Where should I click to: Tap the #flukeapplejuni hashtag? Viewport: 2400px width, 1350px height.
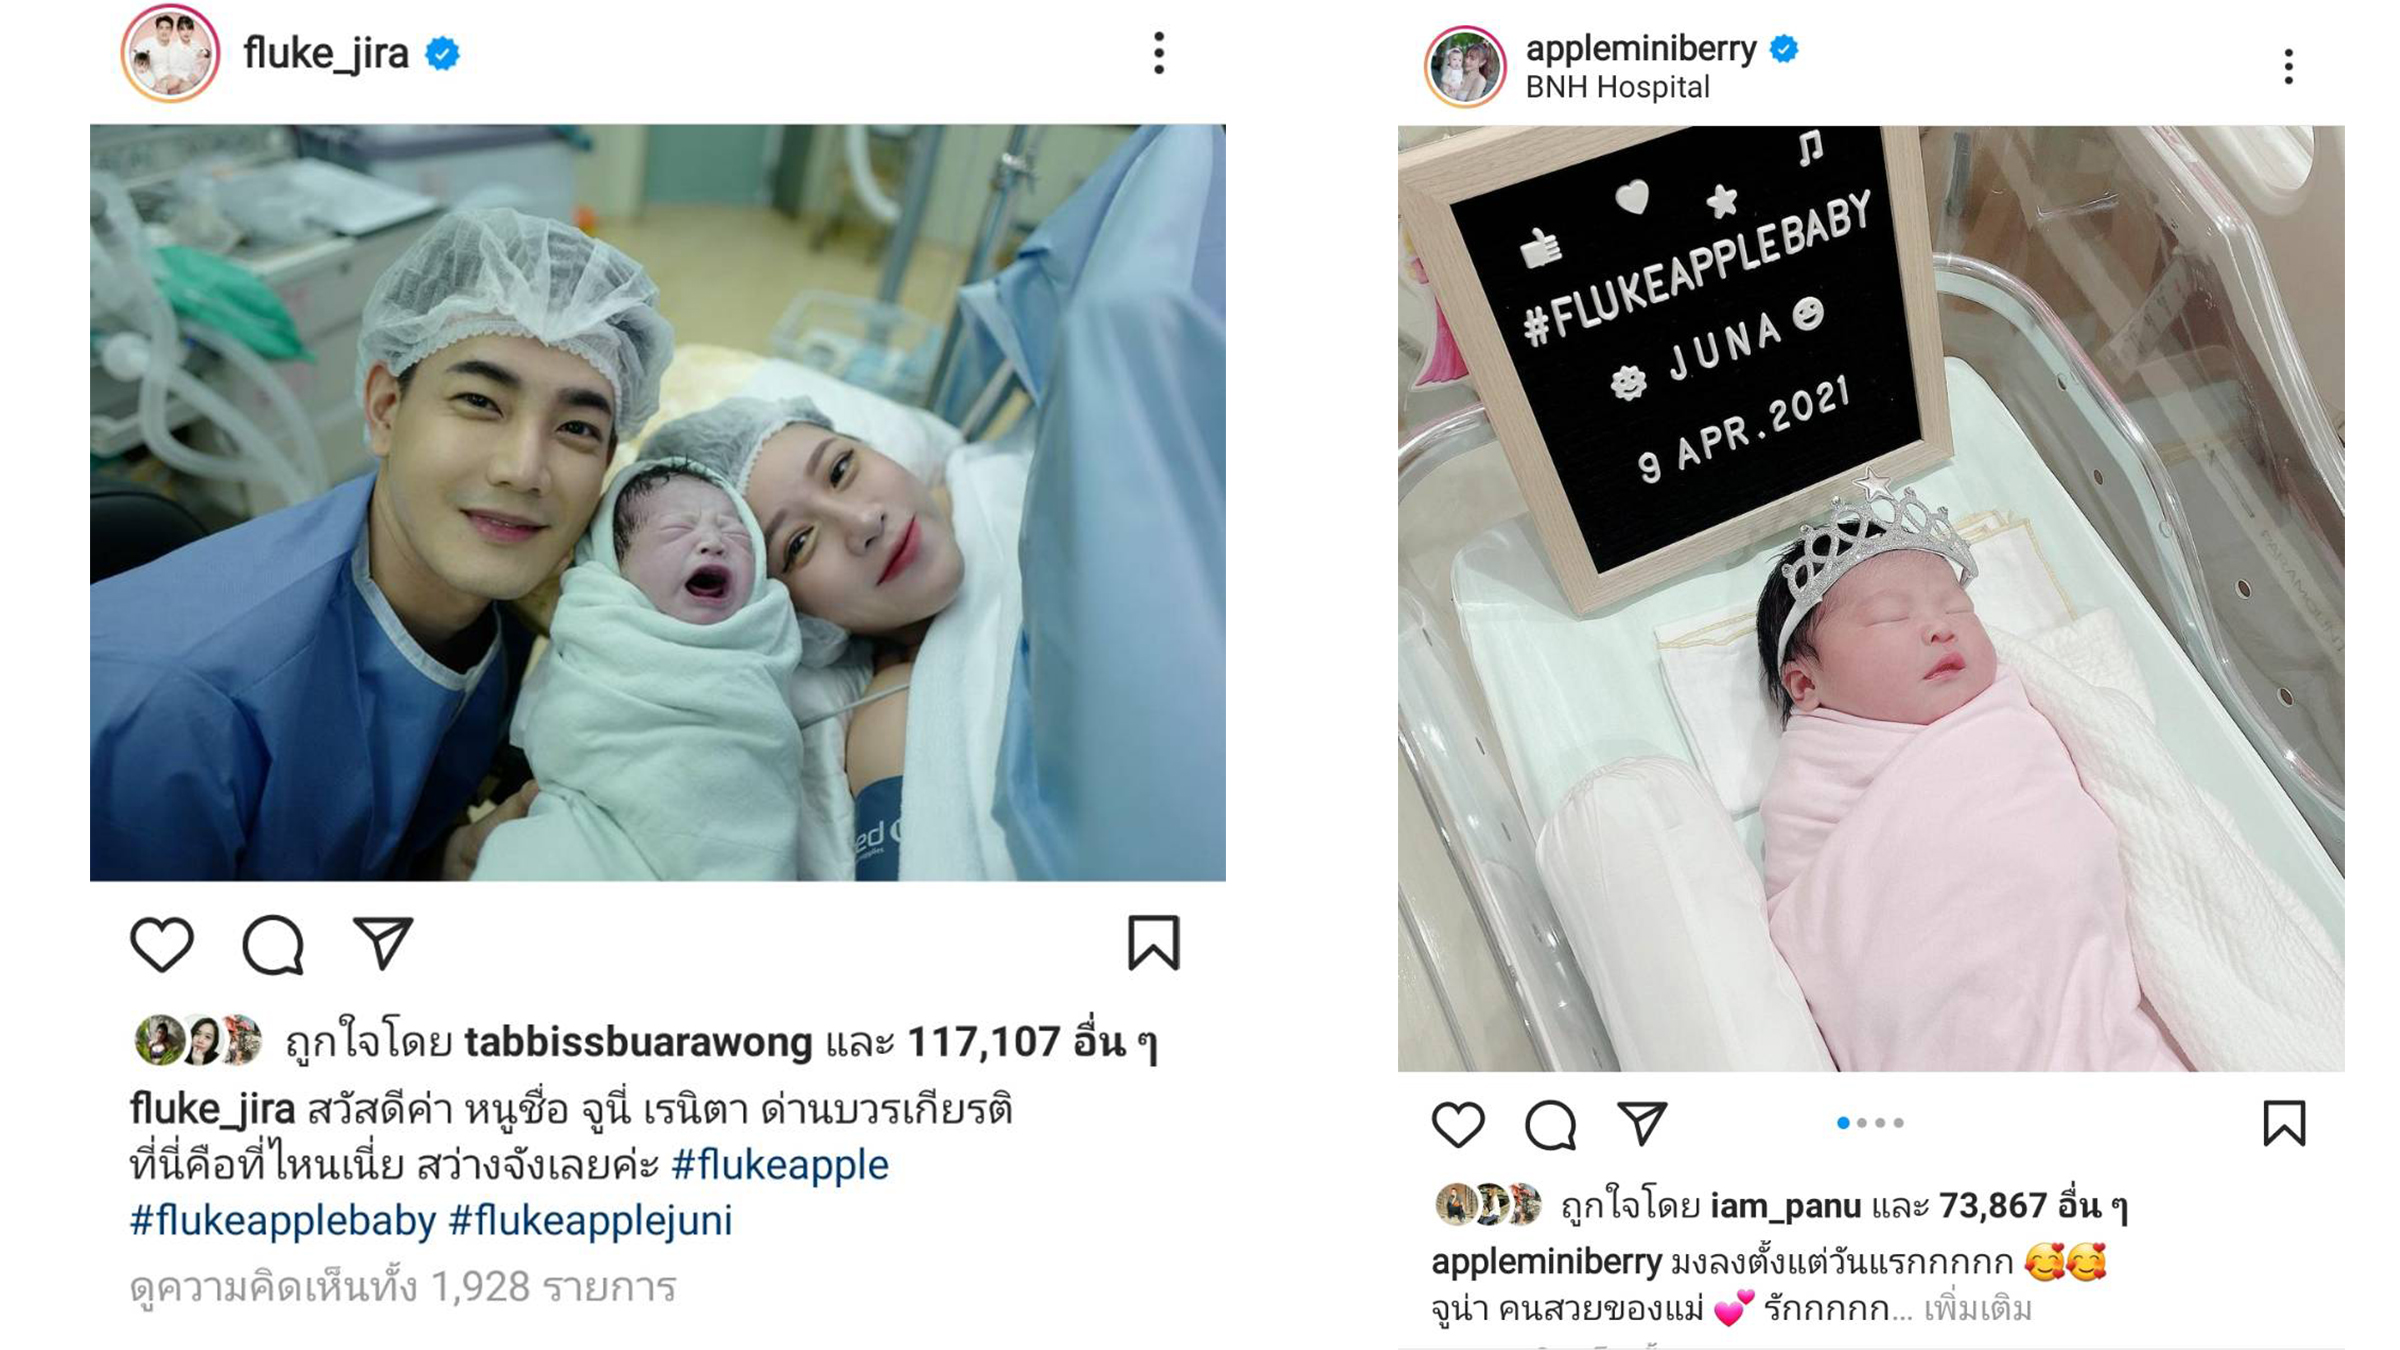click(x=590, y=1221)
